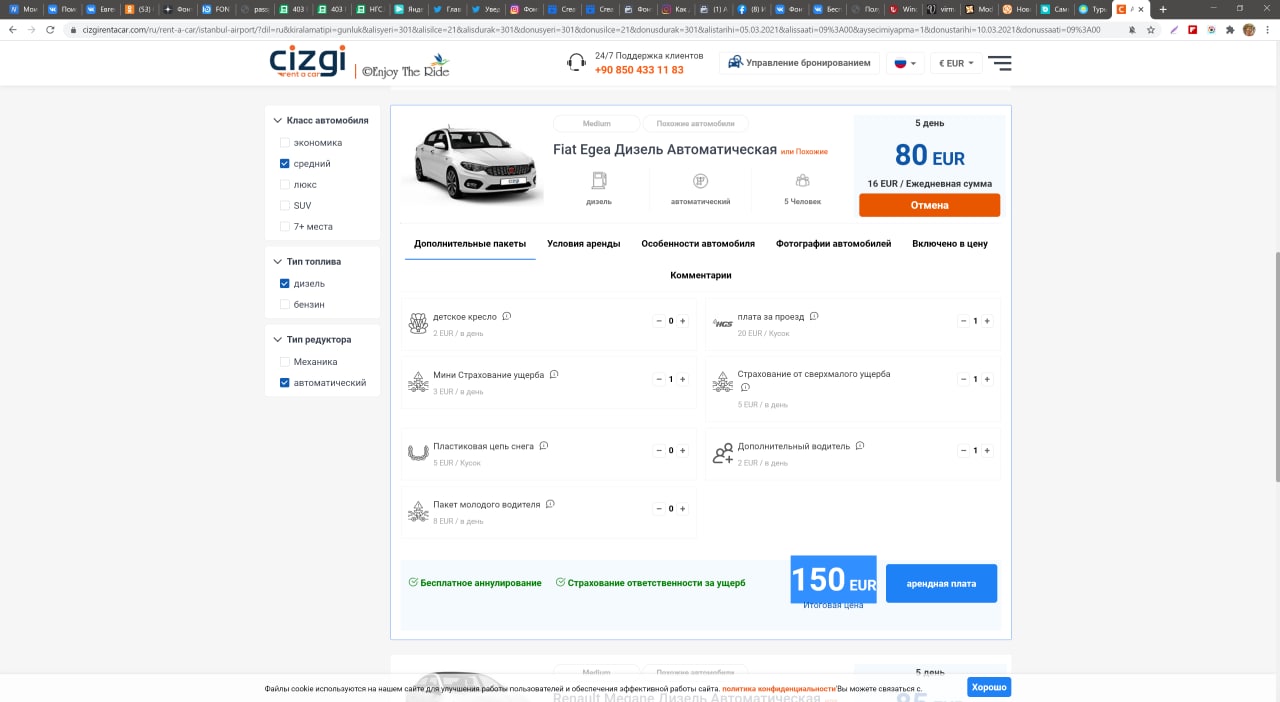Uncheck the автоматический transmission checkbox
Viewport: 1280px width, 702px height.
click(285, 383)
